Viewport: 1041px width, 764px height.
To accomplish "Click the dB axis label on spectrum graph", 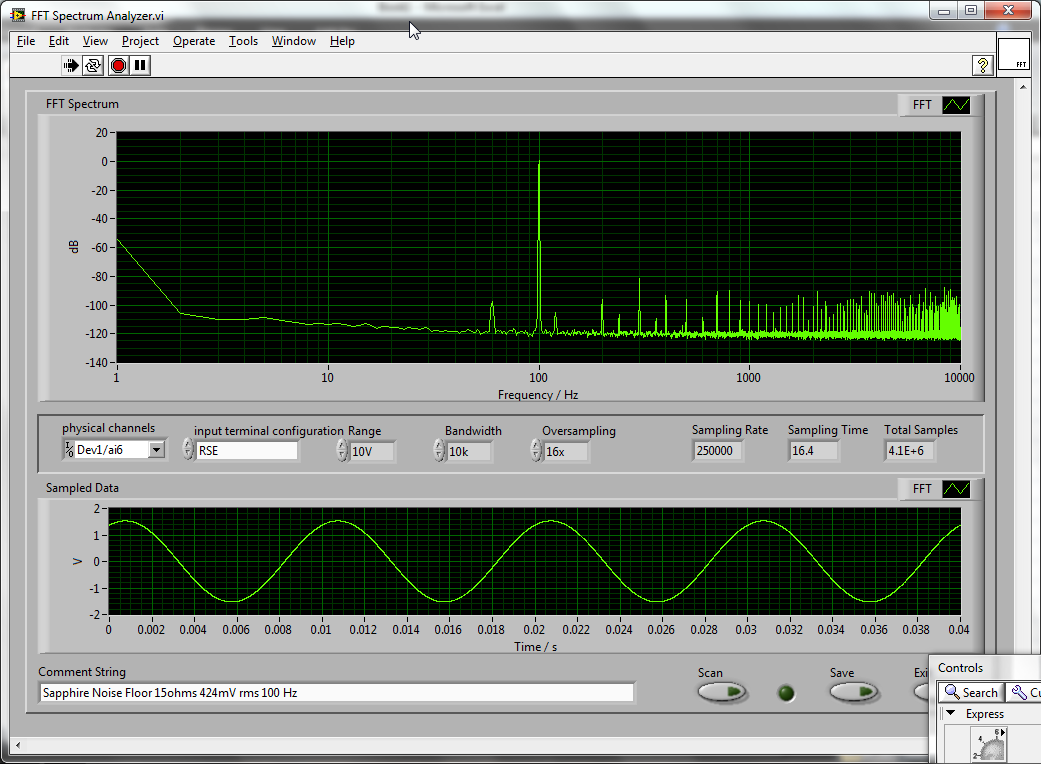I will (x=74, y=247).
